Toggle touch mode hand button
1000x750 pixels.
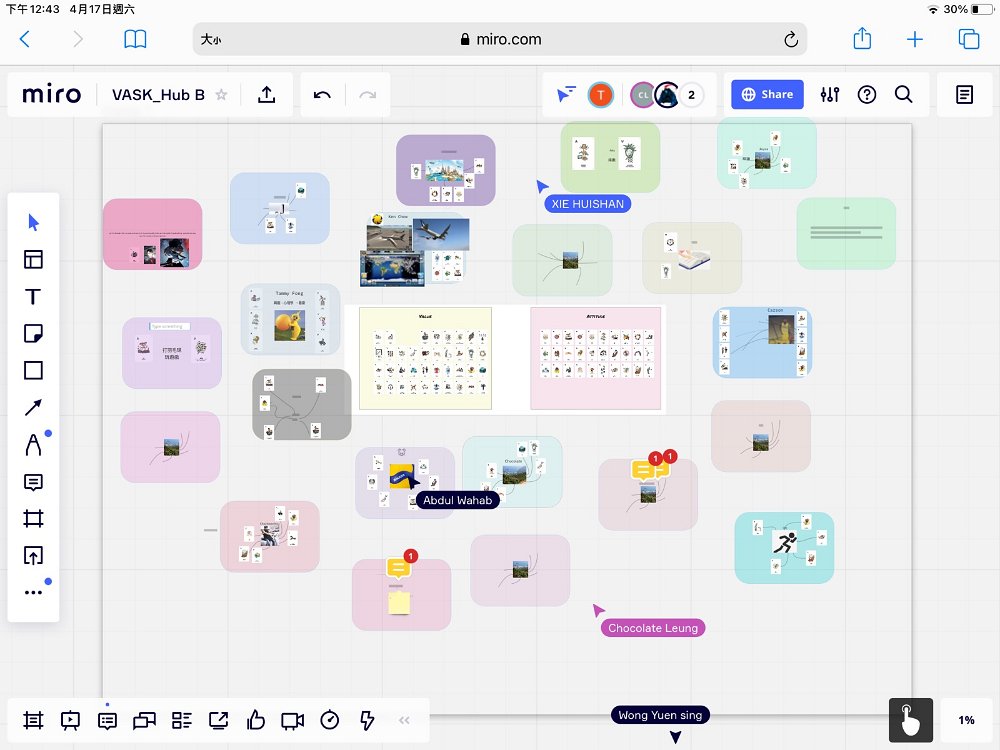[911, 721]
